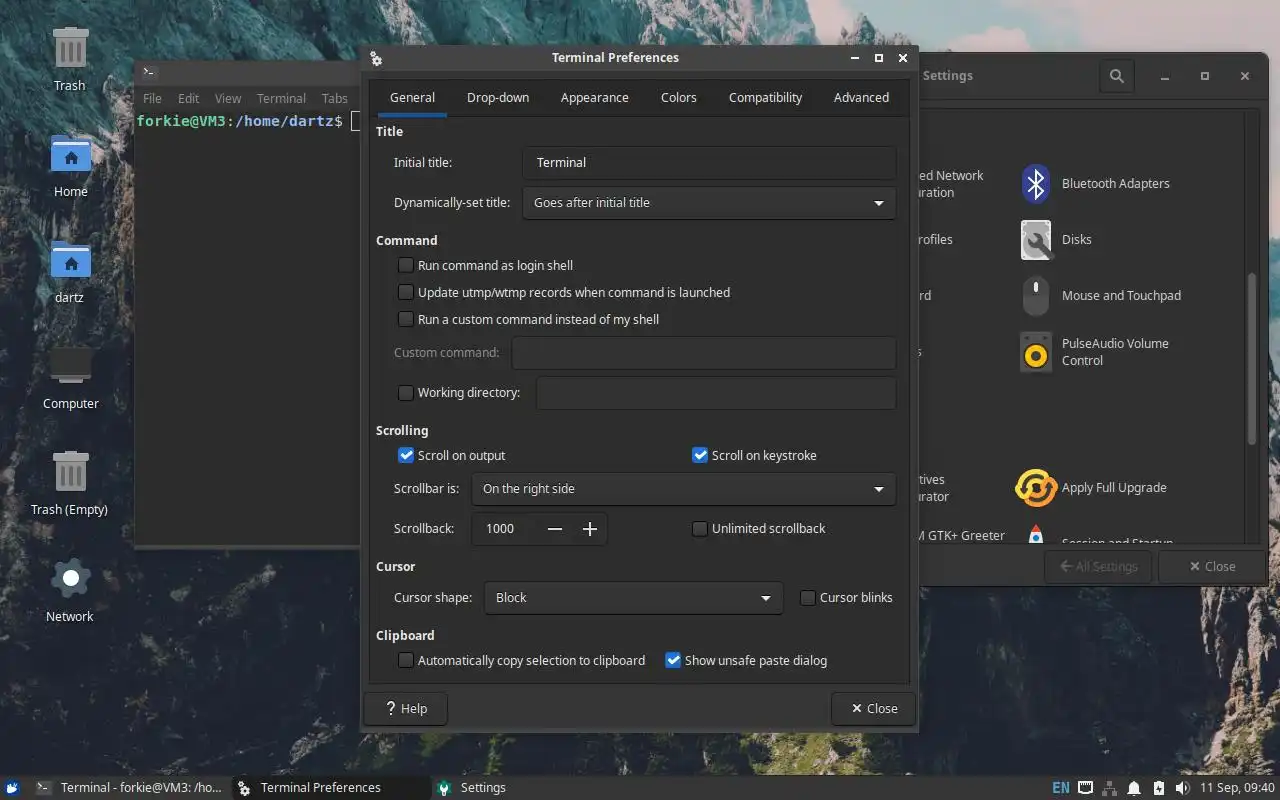
Task: Click the applications menu icon in taskbar
Action: click(x=12, y=788)
